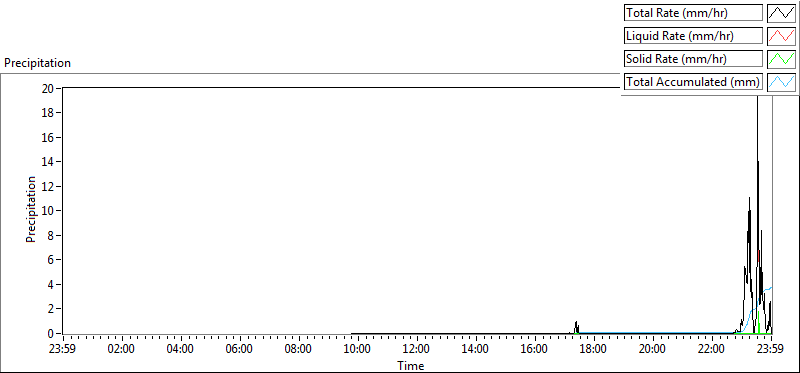Click the 14:00 time axis label
Viewport: 800px width, 373px height.
[476, 350]
